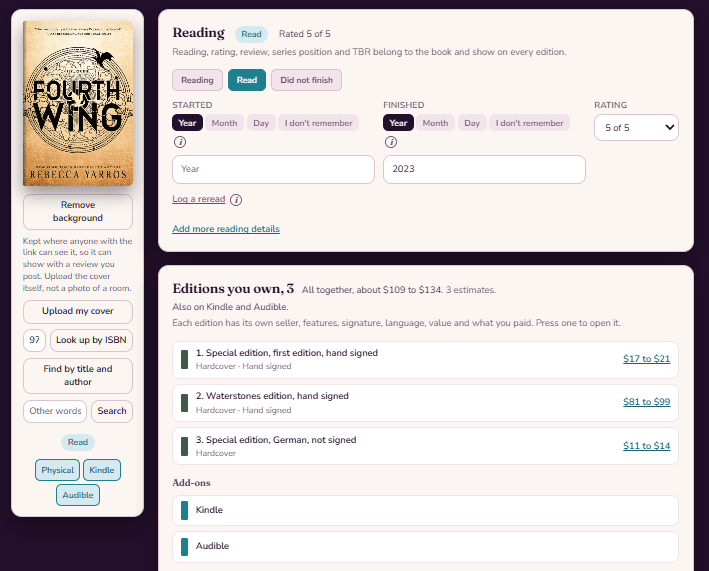
Task: Open Special edition, first edition, hand signed row
Action: pos(425,360)
